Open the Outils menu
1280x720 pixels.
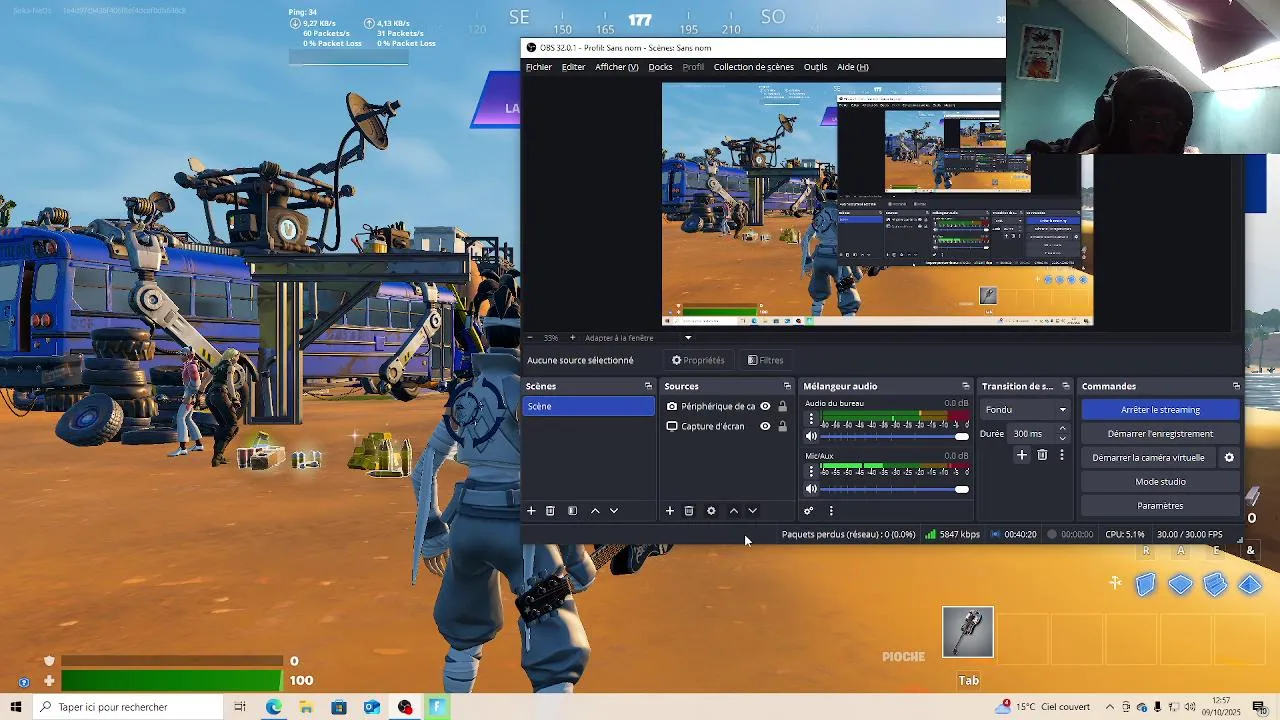(815, 67)
